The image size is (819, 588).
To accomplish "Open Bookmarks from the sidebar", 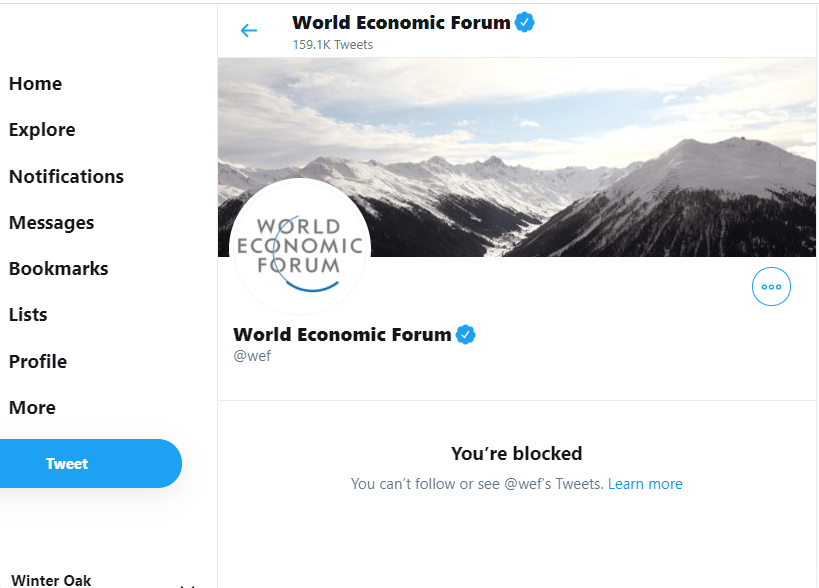I will click(x=58, y=269).
